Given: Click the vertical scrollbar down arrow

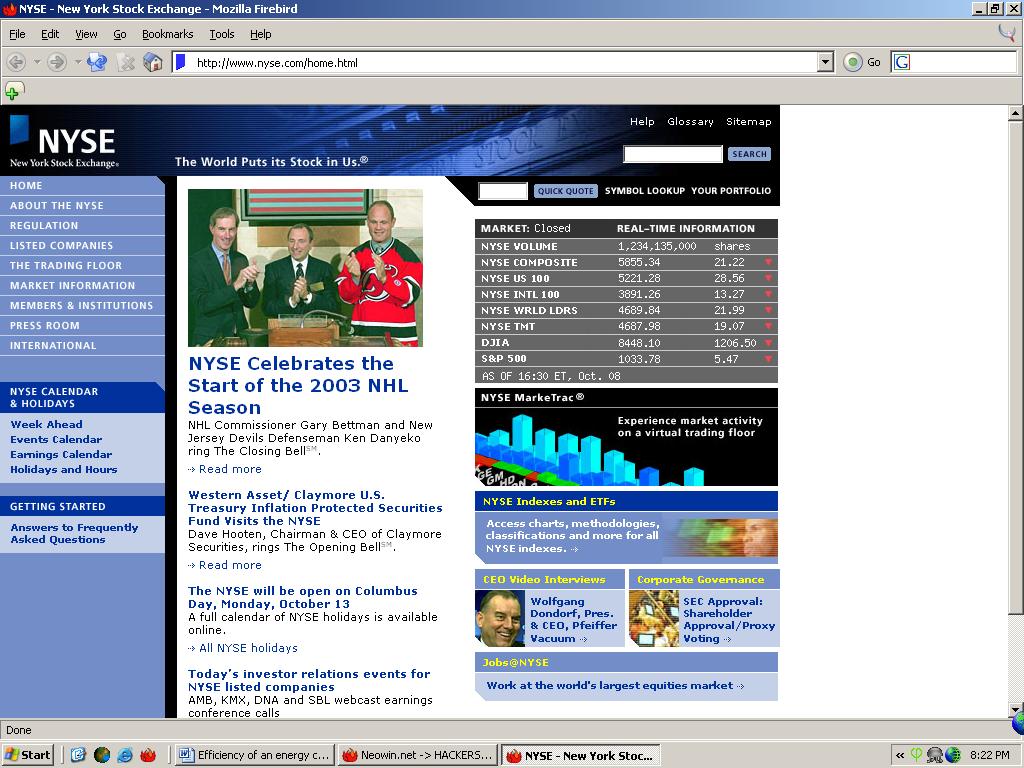Looking at the screenshot, I should (1016, 710).
